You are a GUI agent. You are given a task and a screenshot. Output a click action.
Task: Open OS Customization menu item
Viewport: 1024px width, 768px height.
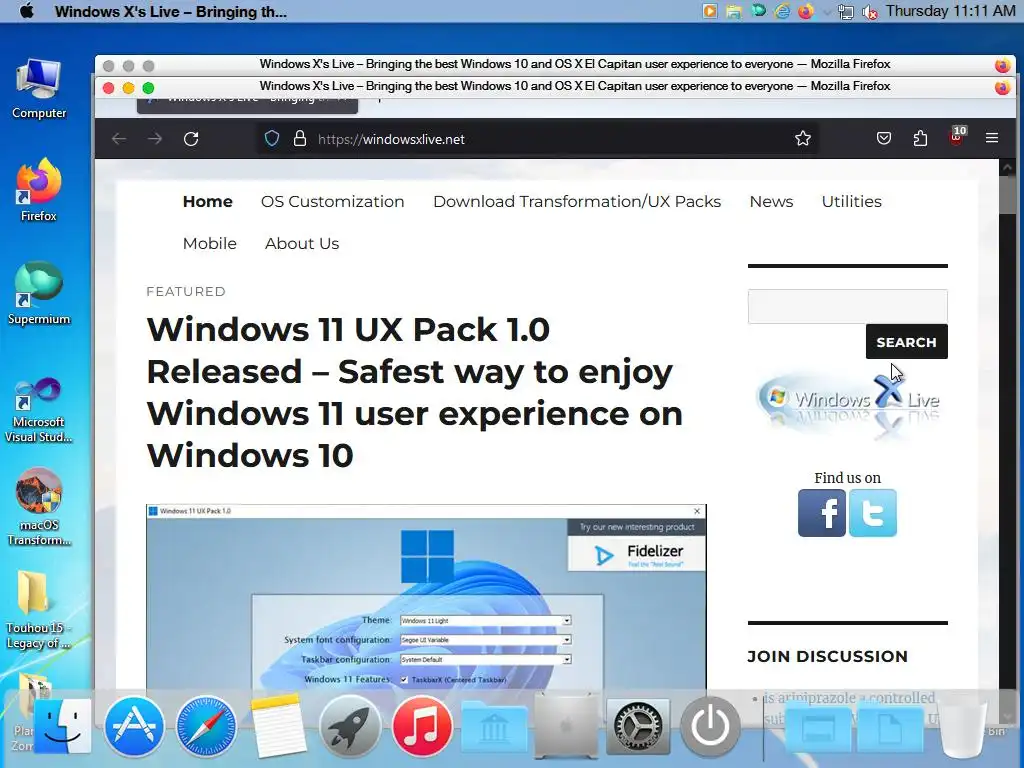[332, 201]
